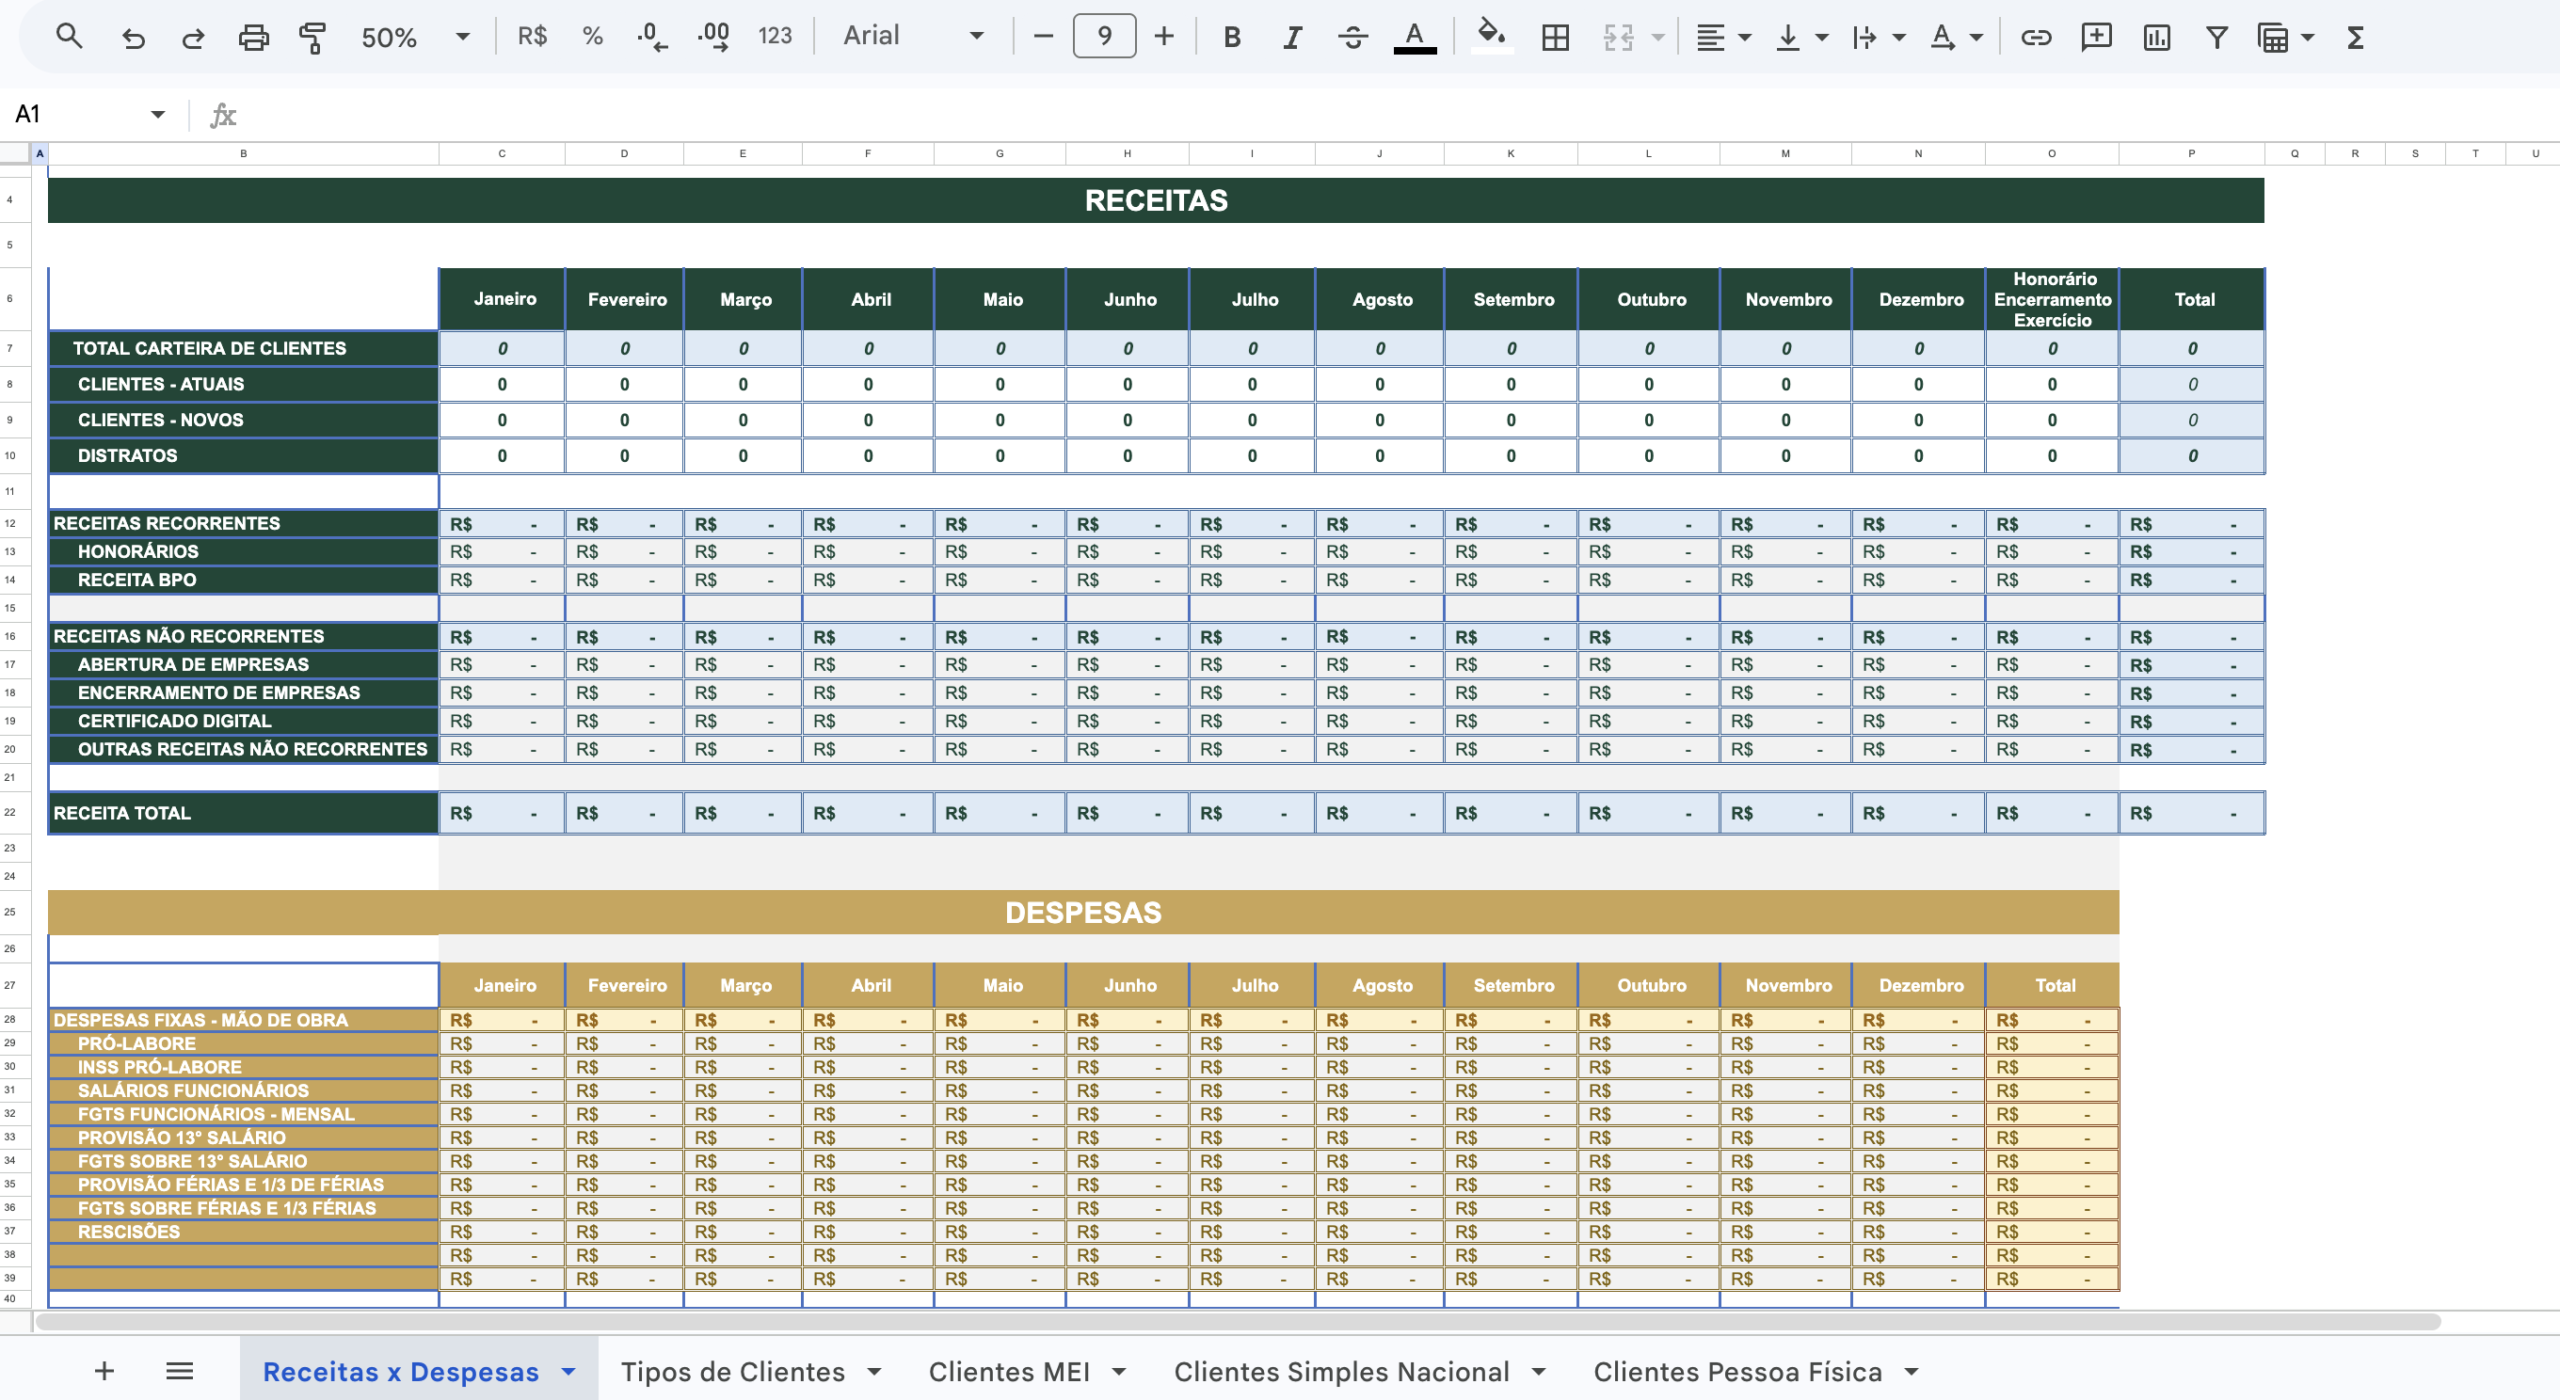
Task: Click the horizontal scrollbar
Action: coord(1237,1322)
